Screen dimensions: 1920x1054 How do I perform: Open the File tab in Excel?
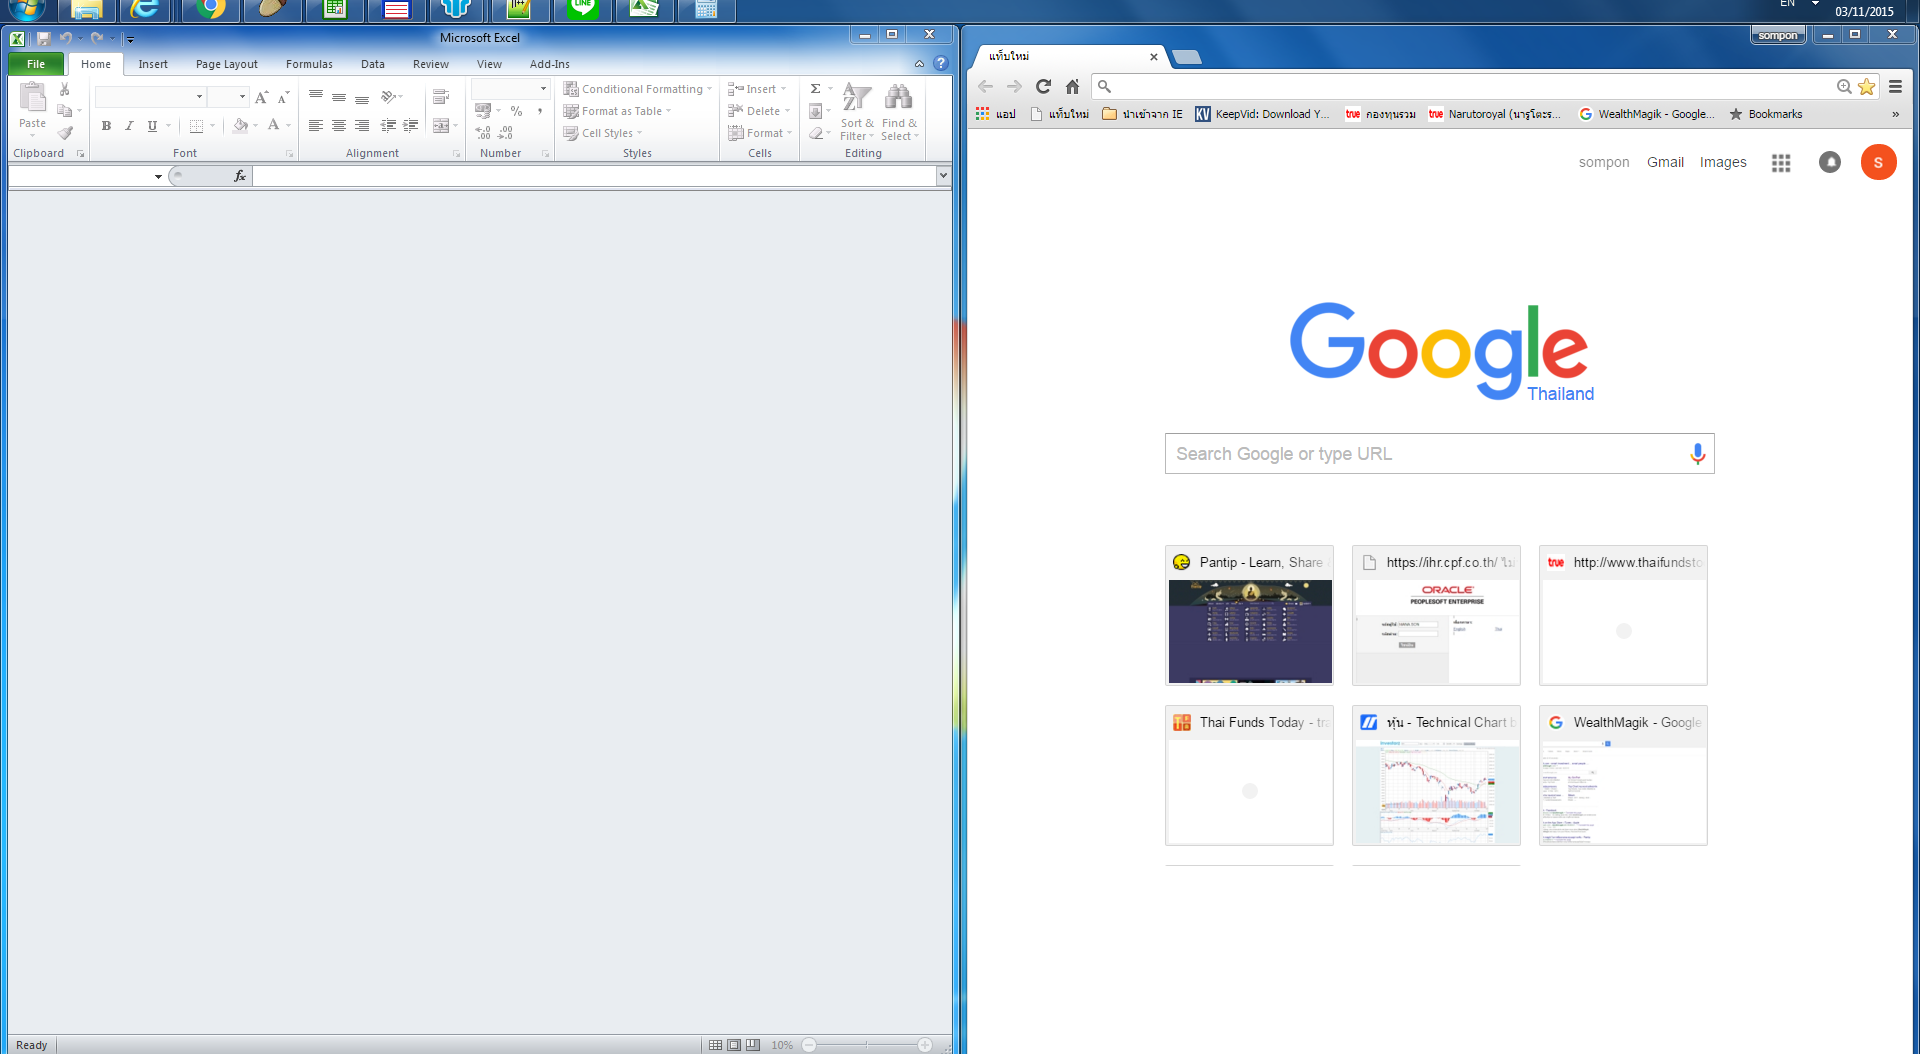tap(36, 64)
